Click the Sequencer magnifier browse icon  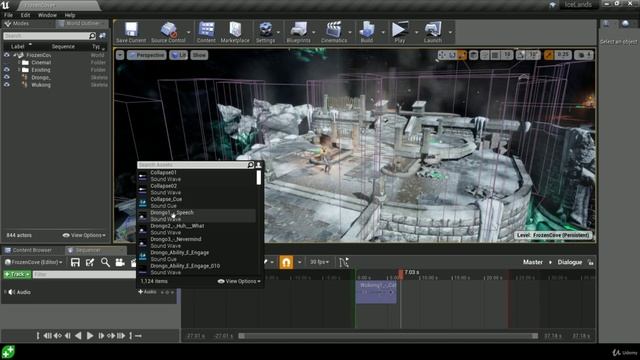105,262
